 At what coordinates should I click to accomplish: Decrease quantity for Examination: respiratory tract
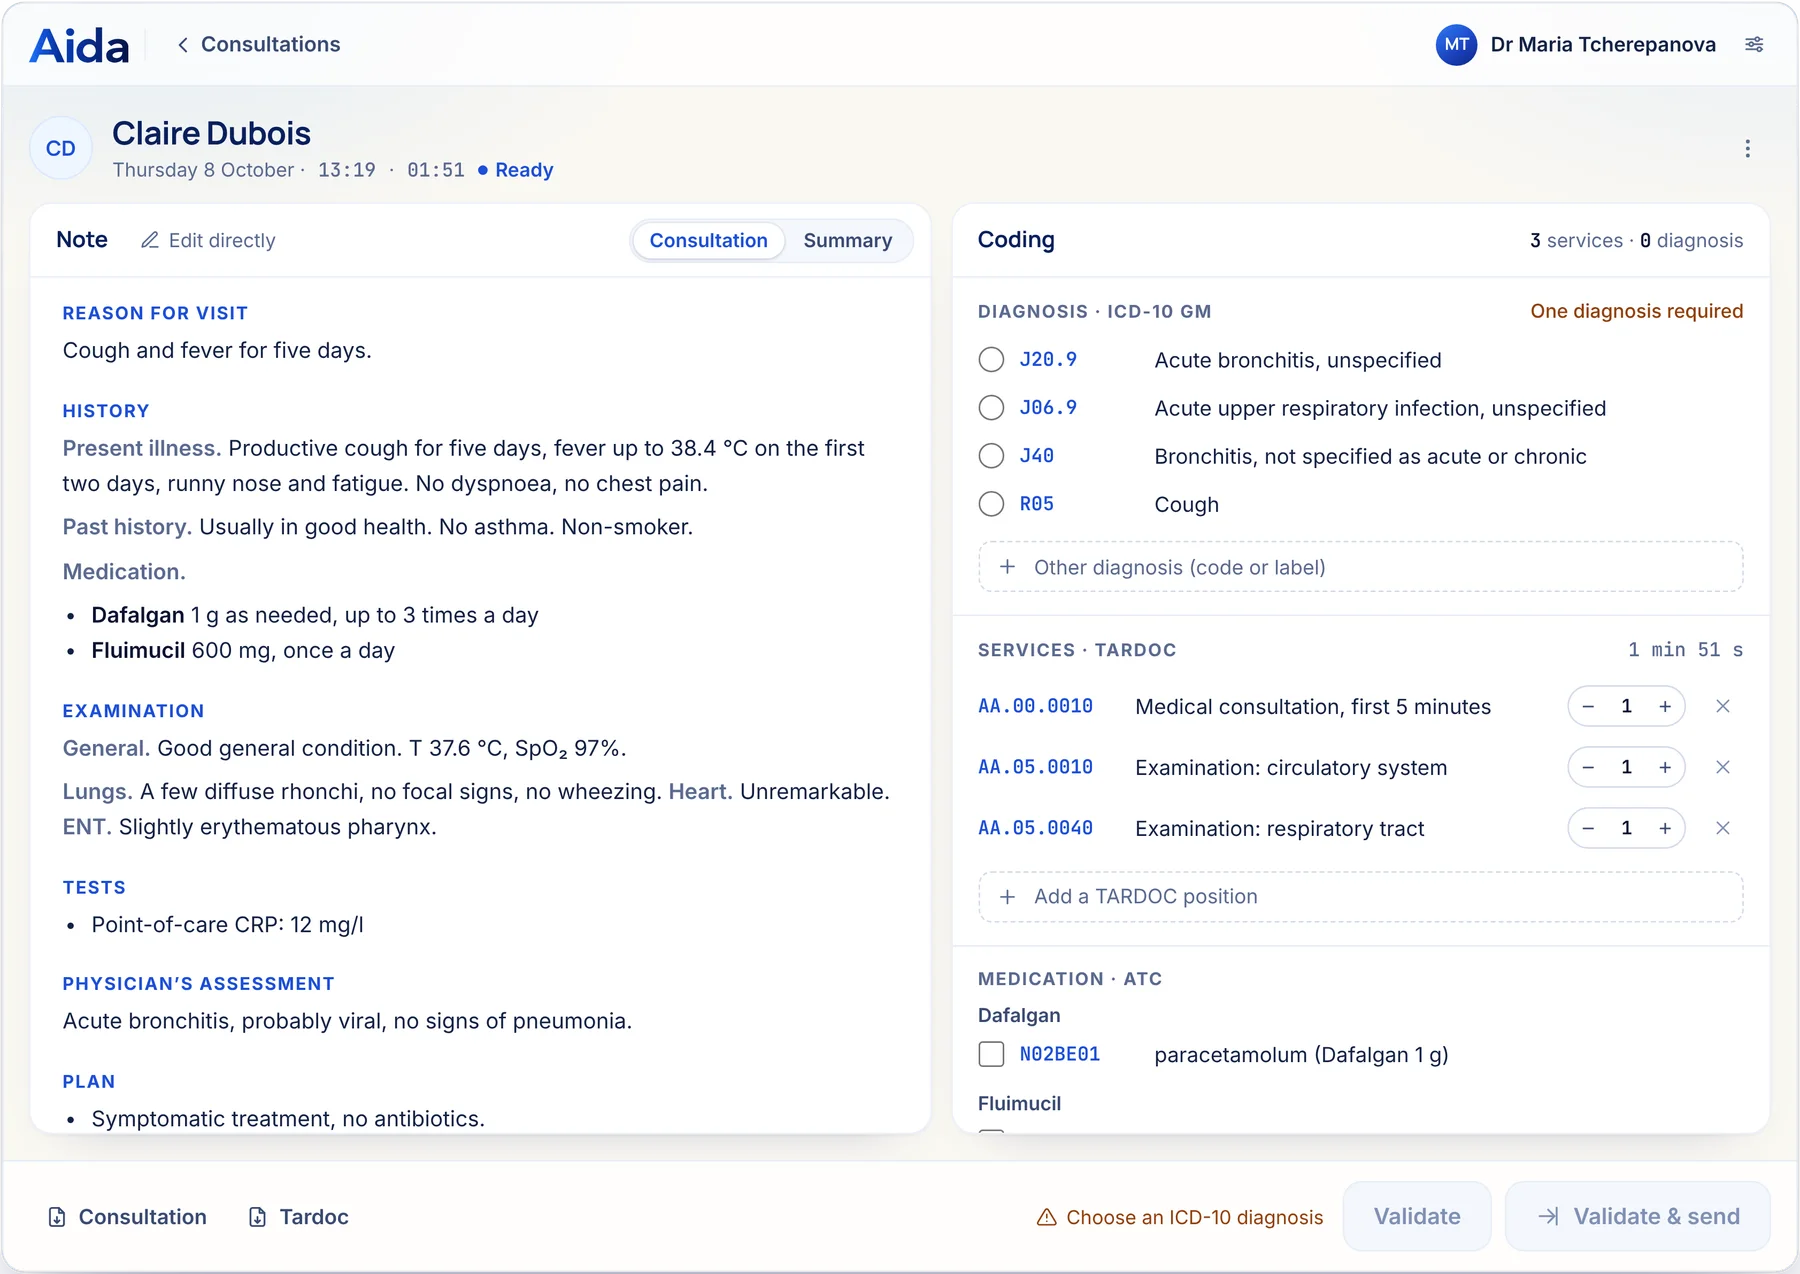coord(1588,828)
